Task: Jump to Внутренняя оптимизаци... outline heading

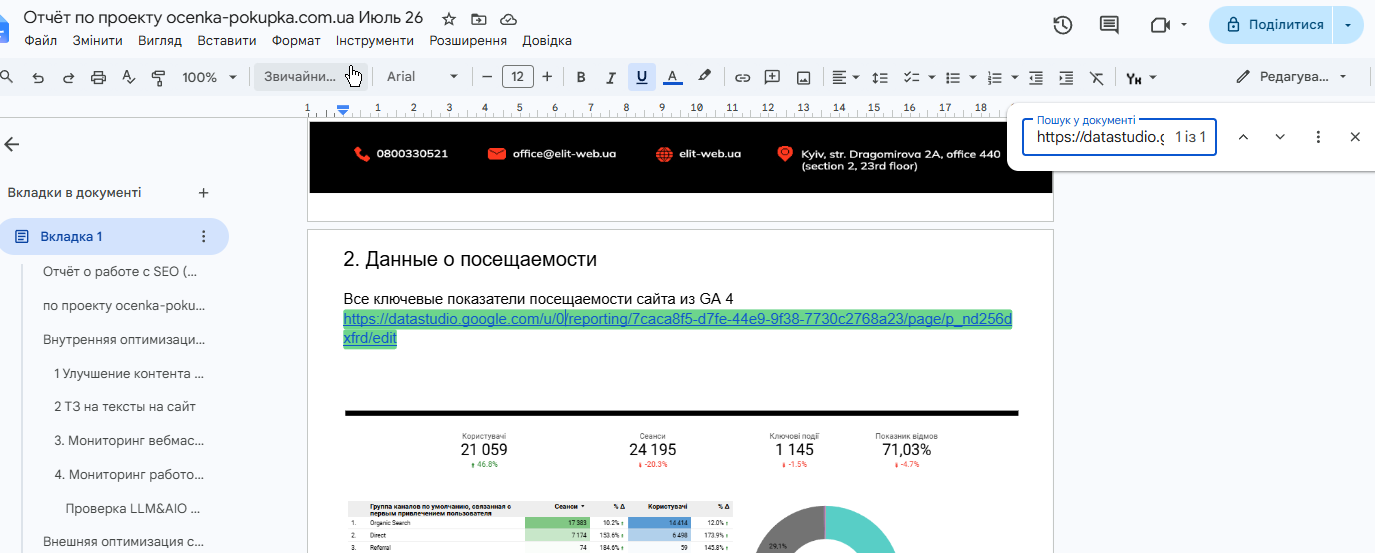Action: tap(124, 339)
